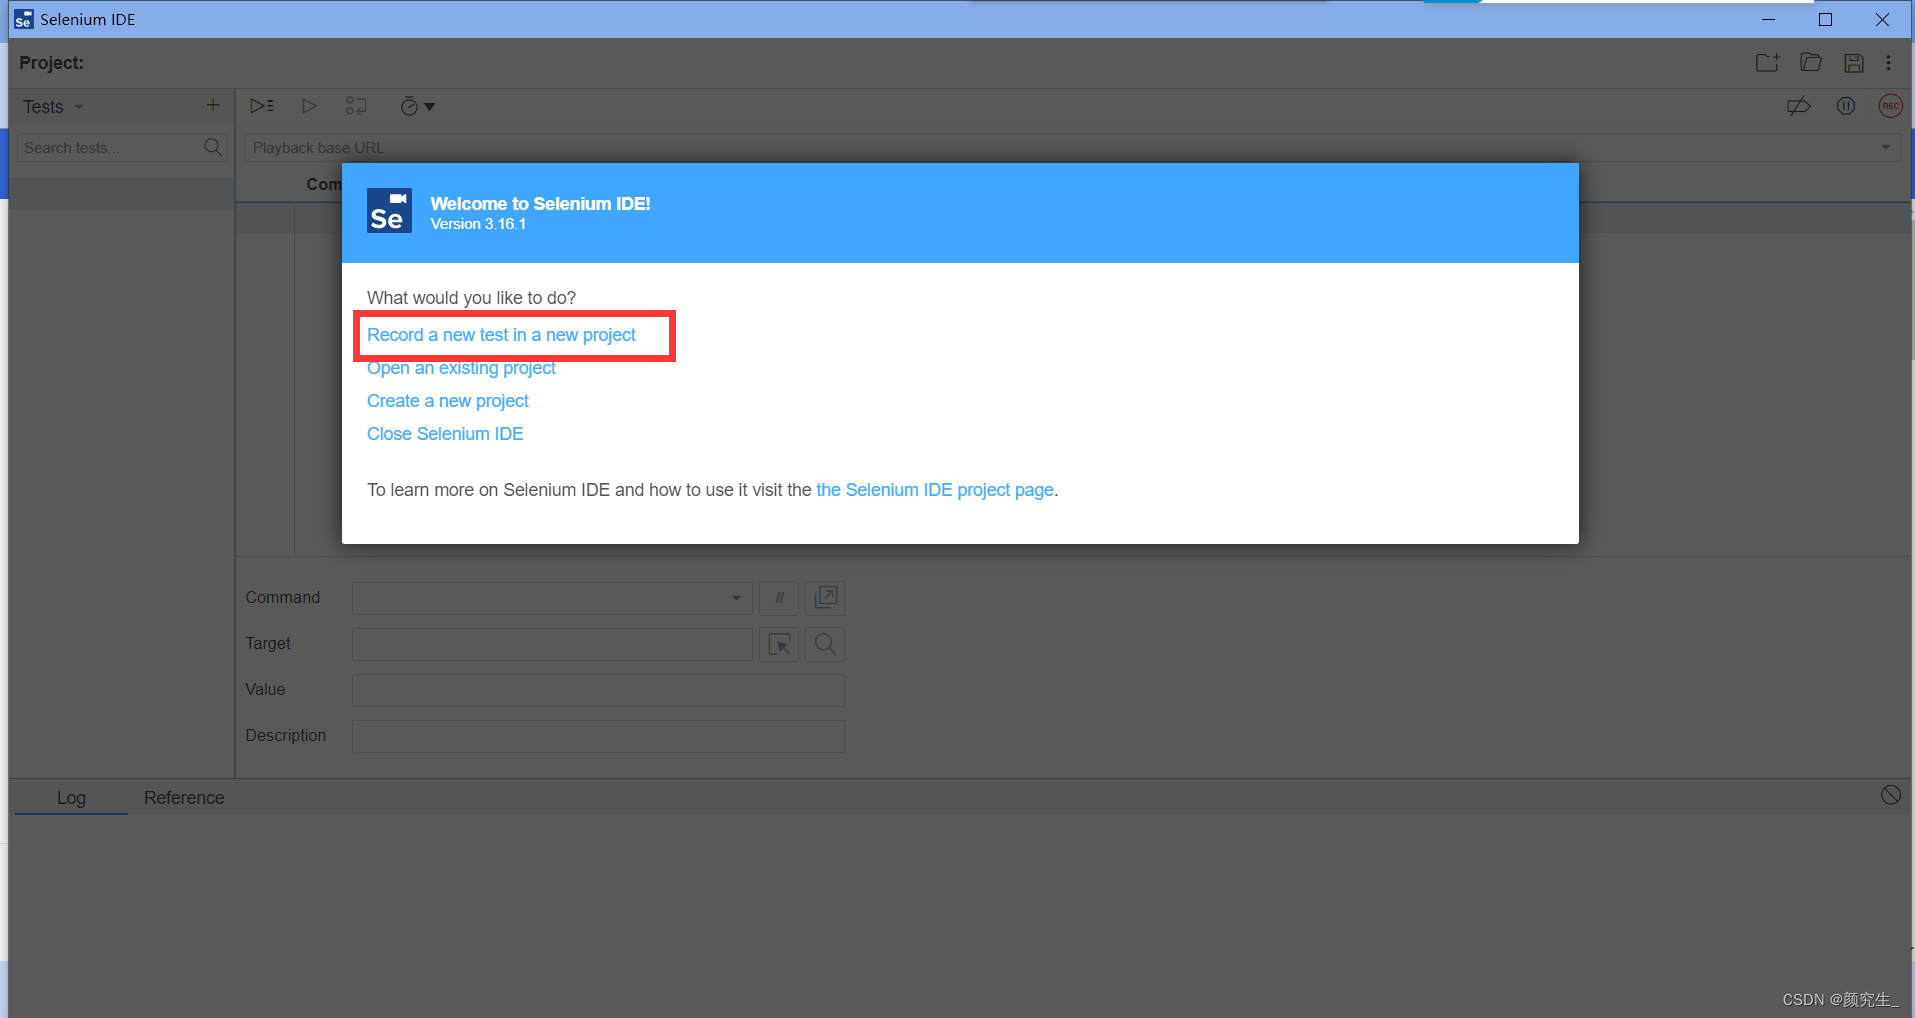Open test execution speed dropdown

point(417,106)
